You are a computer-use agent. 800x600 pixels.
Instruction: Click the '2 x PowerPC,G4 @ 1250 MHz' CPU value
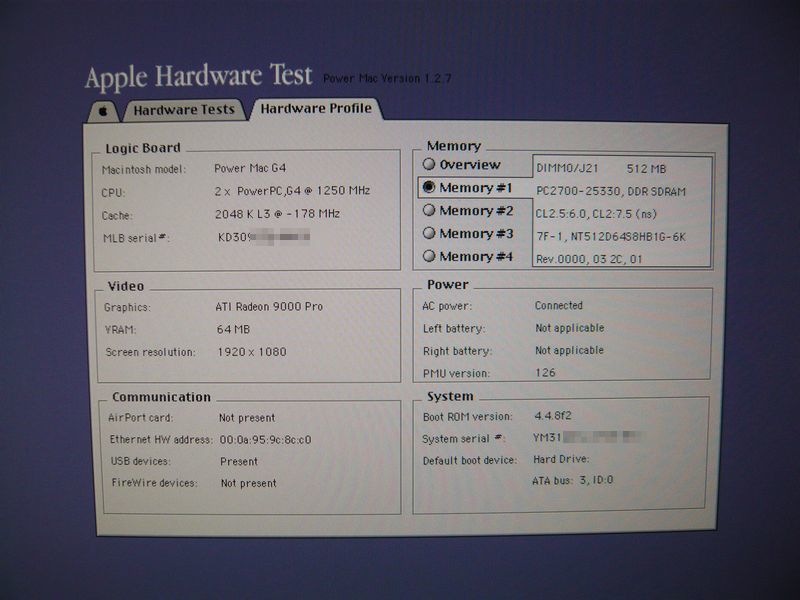tap(292, 191)
